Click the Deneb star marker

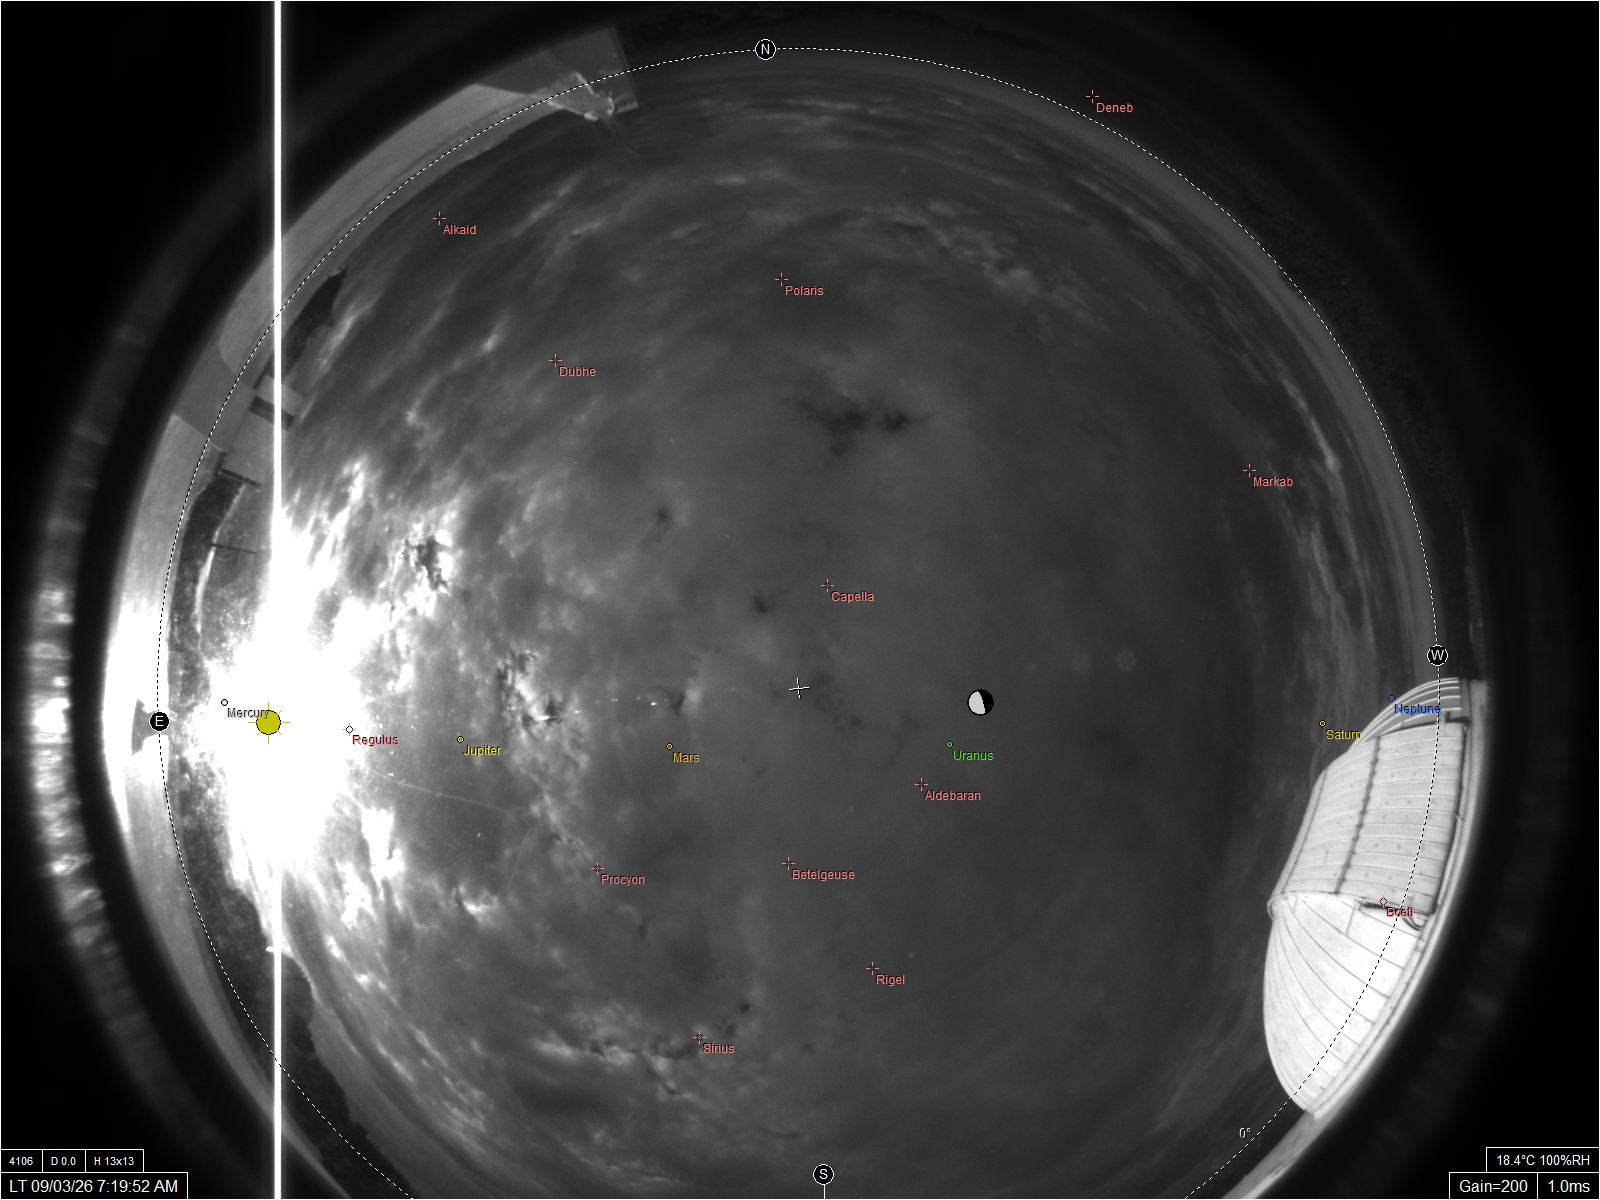[x=1092, y=96]
